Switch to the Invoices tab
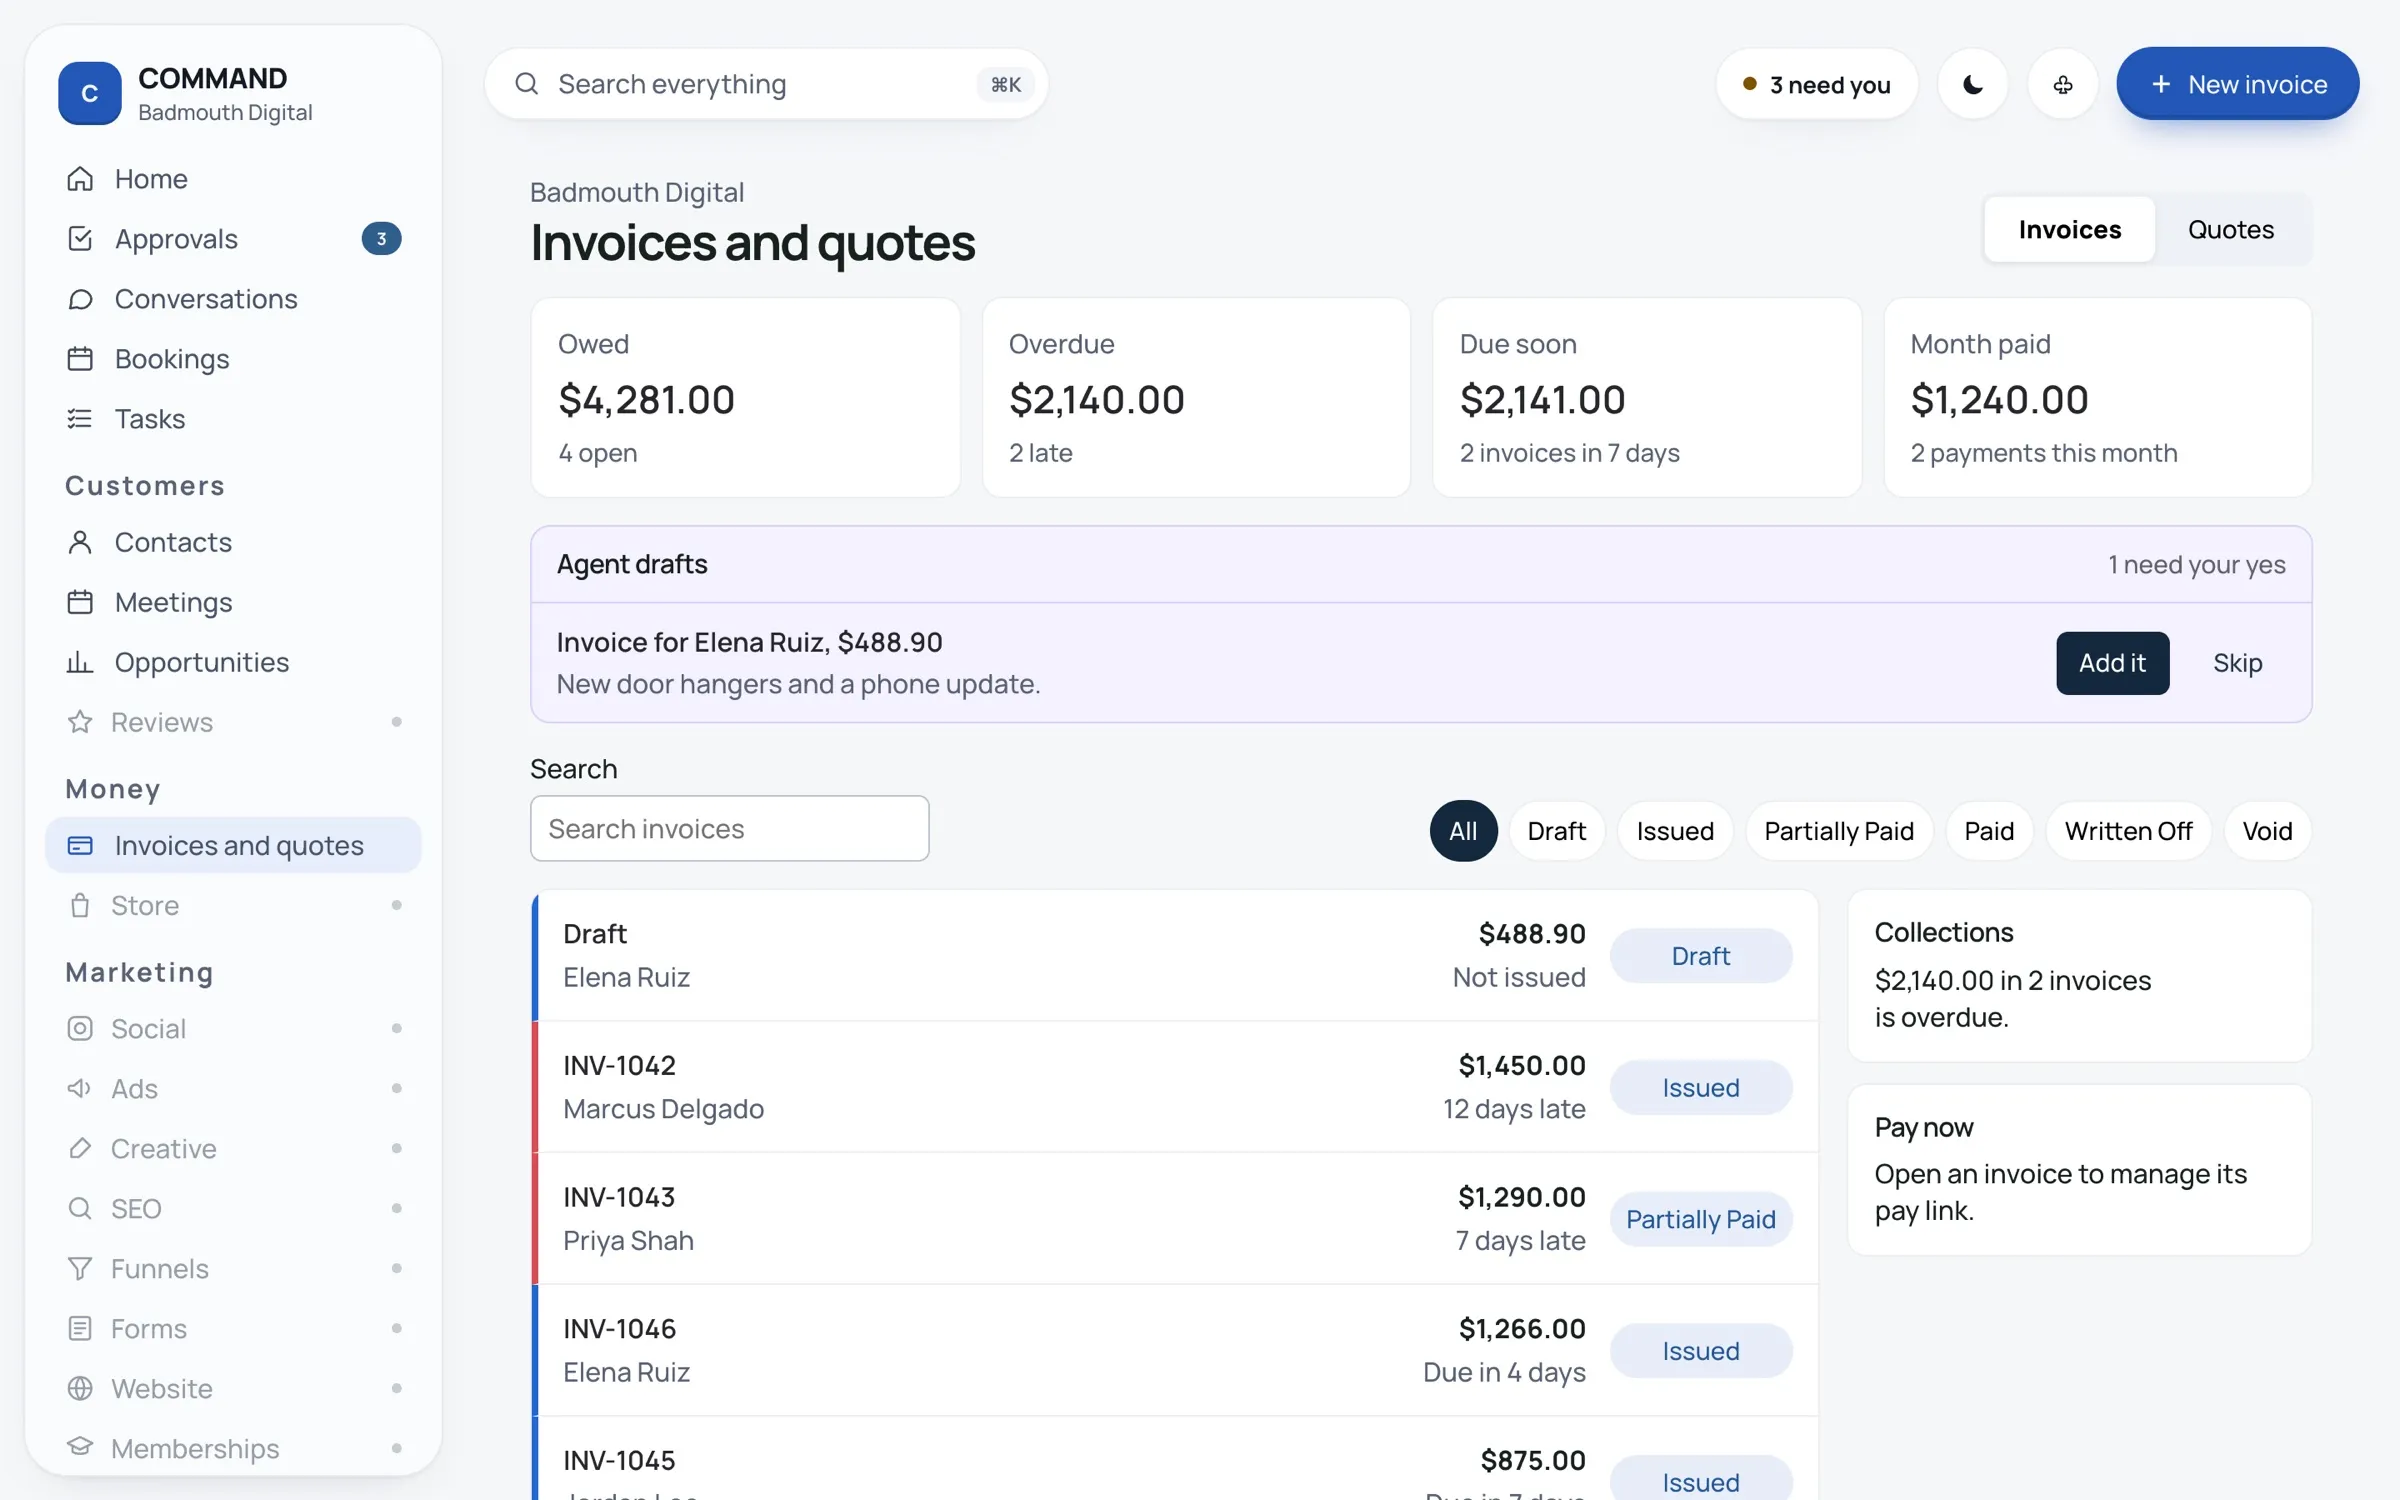The height and width of the screenshot is (1500, 2400). pyautogui.click(x=2069, y=229)
